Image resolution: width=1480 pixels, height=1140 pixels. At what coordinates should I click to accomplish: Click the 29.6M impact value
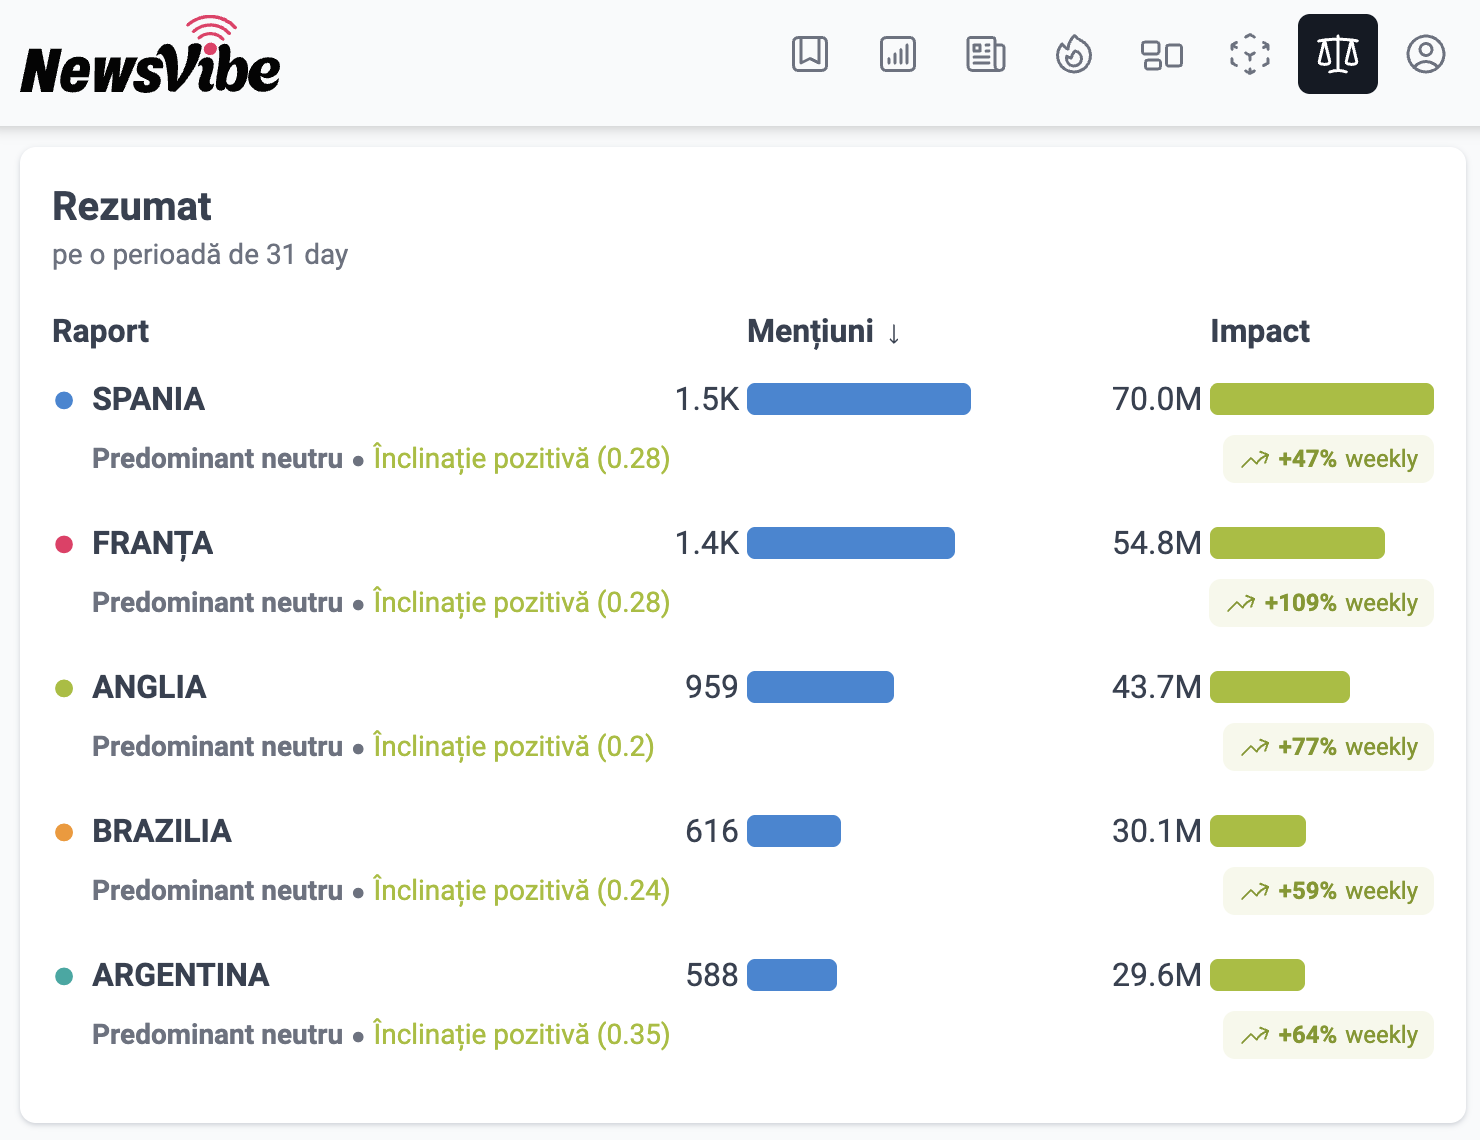[x=1157, y=975]
